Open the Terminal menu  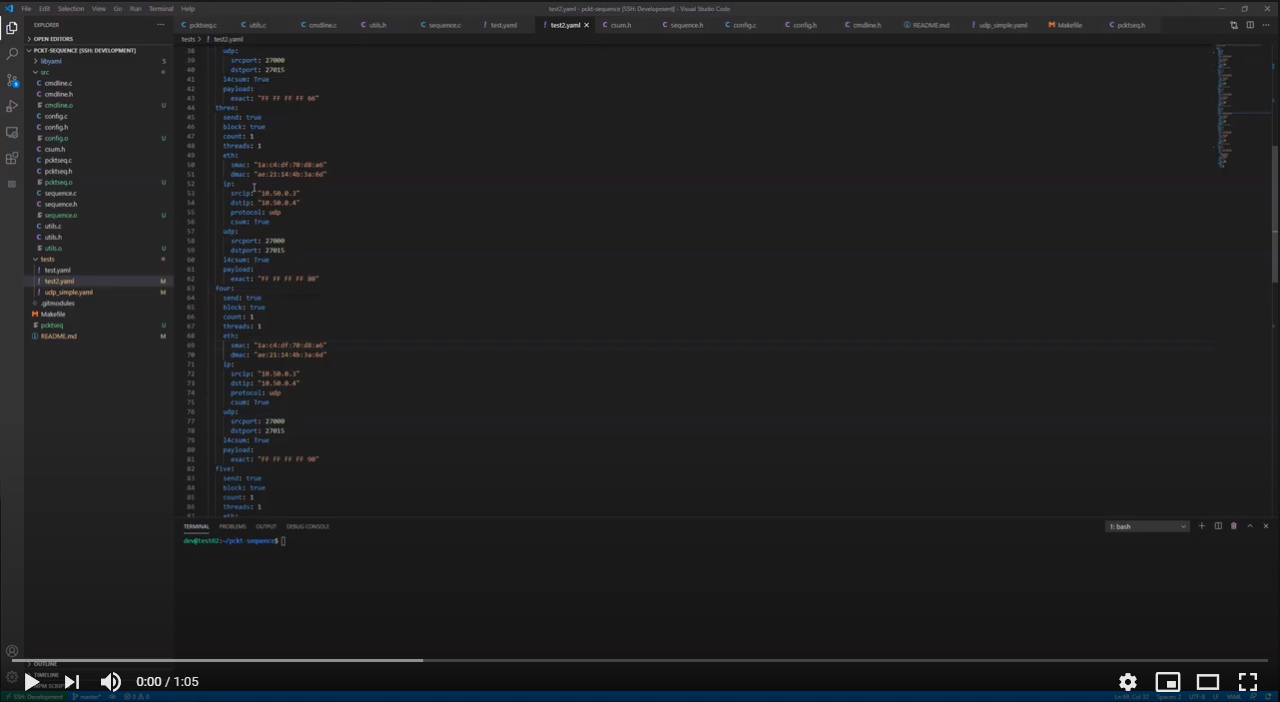[161, 8]
